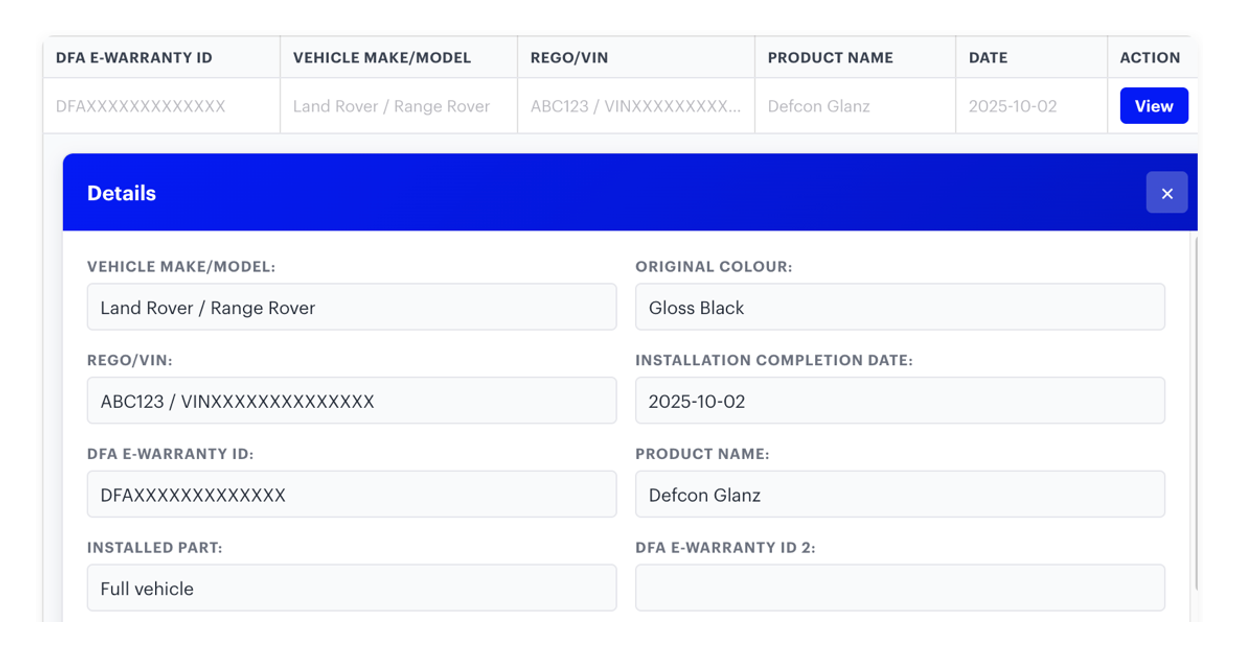Image resolution: width=1242 pixels, height=654 pixels.
Task: Click the Land Rover / Range Rover table cell
Action: pos(391,106)
